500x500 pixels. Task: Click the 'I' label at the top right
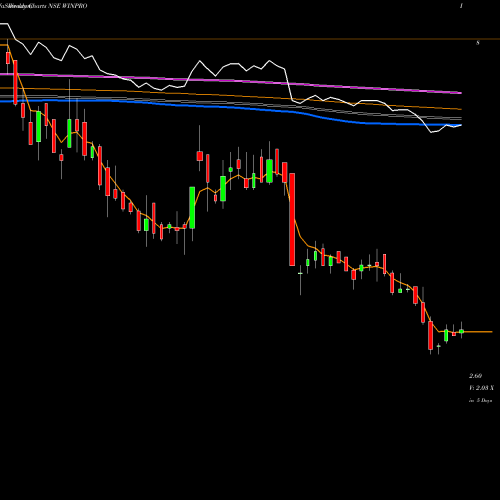(461, 6)
